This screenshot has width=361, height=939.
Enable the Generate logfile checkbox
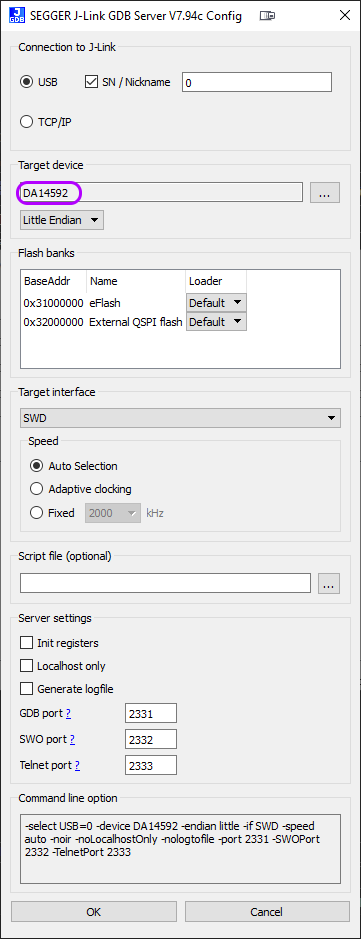click(x=26, y=689)
